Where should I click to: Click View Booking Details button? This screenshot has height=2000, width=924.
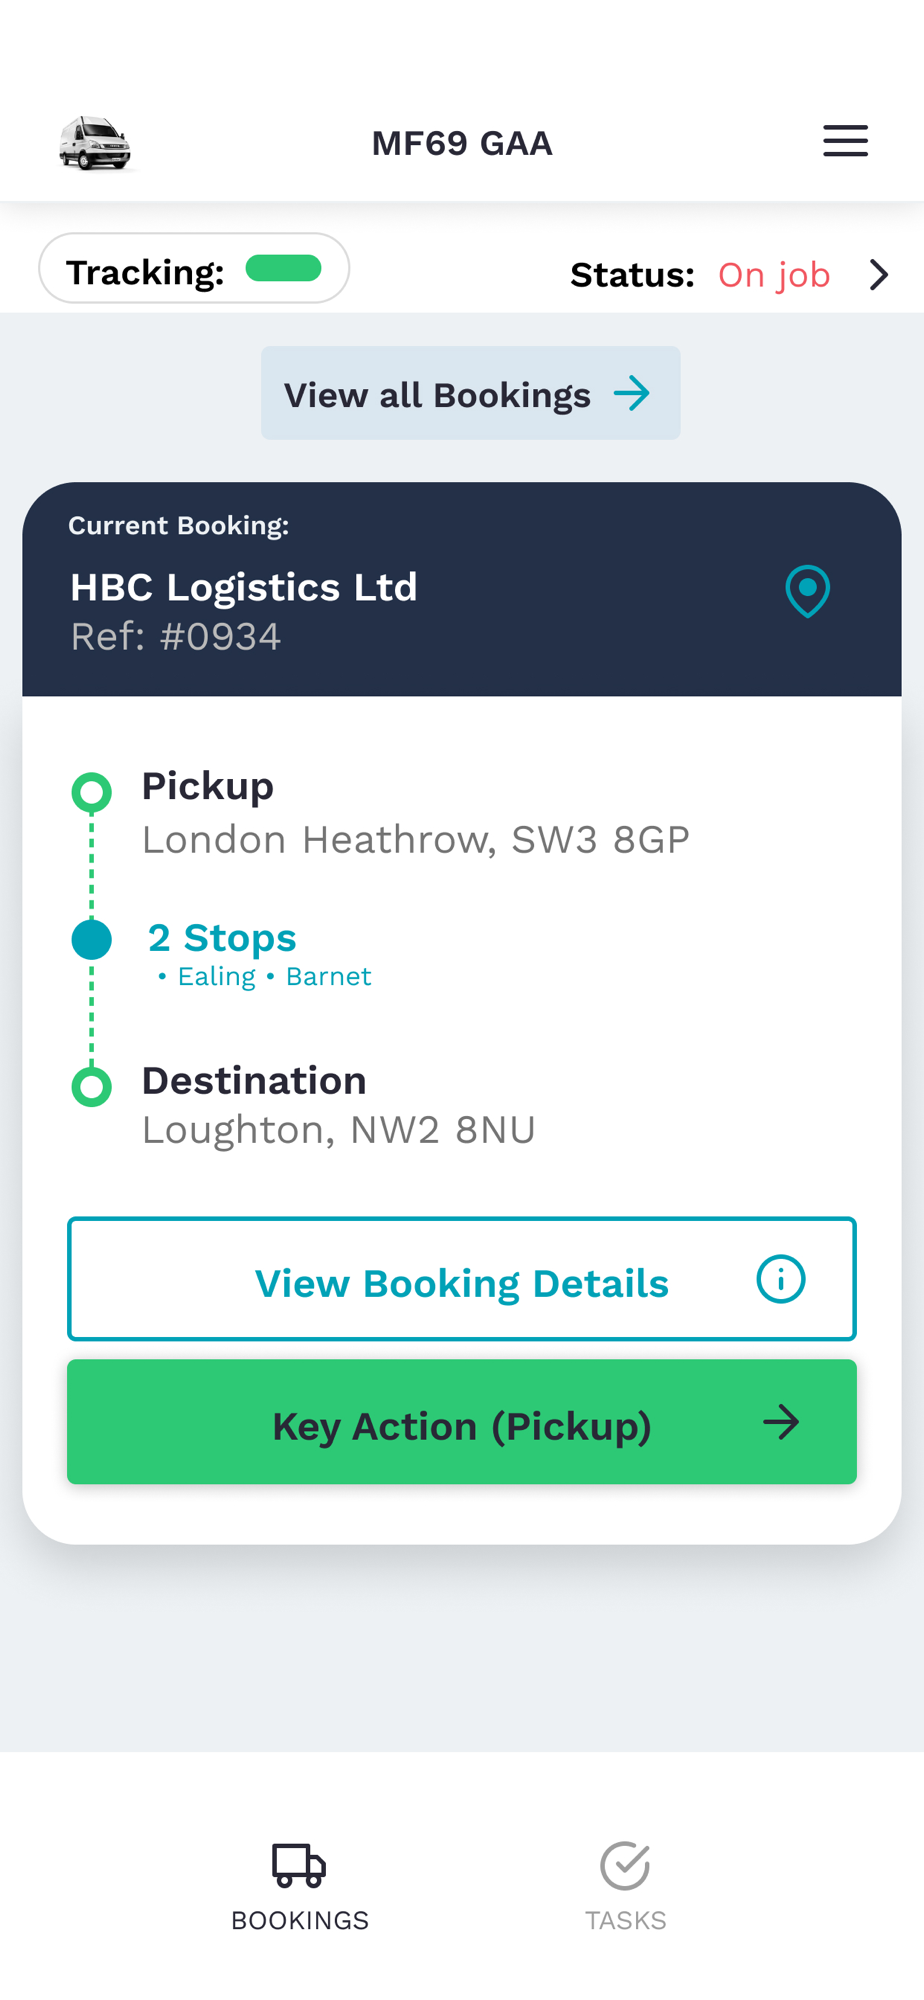pyautogui.click(x=461, y=1280)
